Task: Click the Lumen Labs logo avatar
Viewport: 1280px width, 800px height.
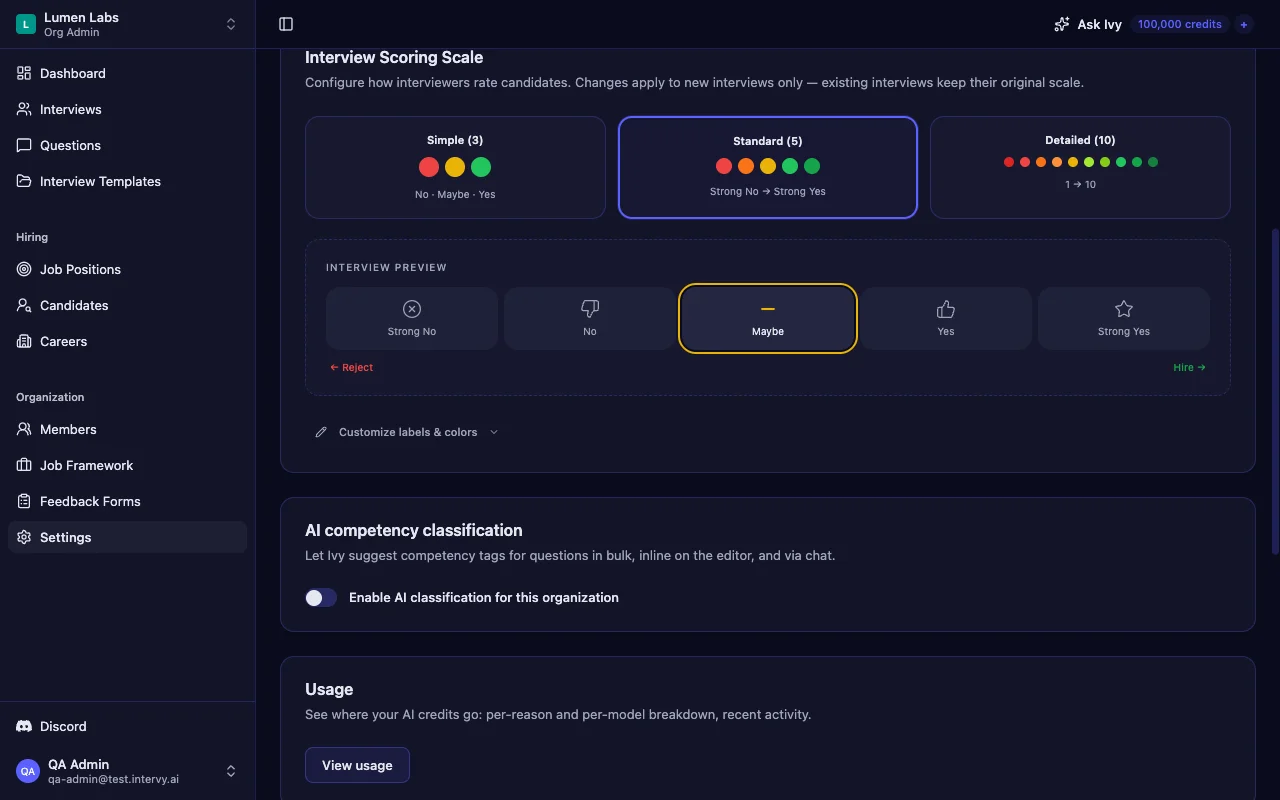Action: 26,24
